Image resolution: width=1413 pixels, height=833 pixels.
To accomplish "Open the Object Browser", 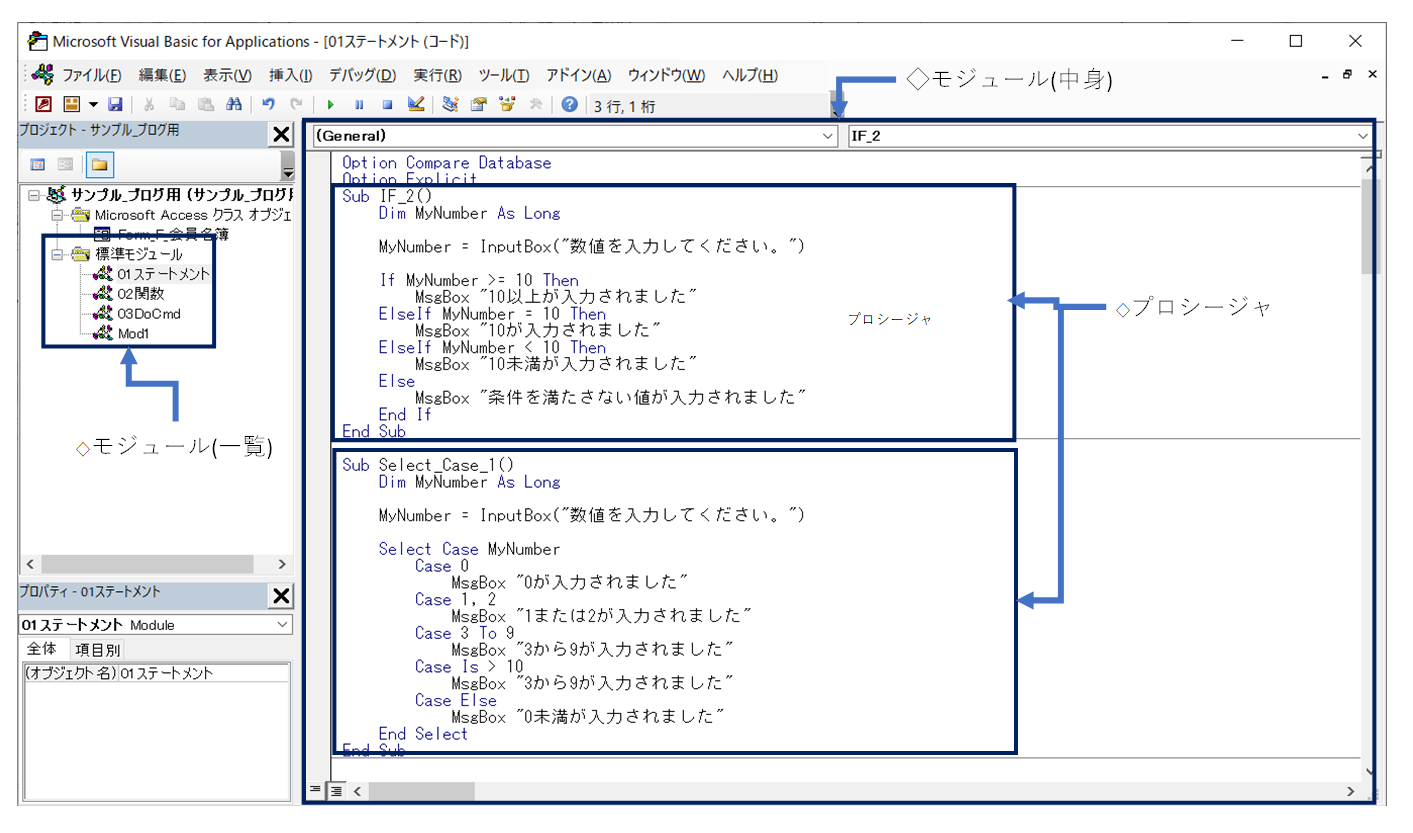I will click(506, 104).
